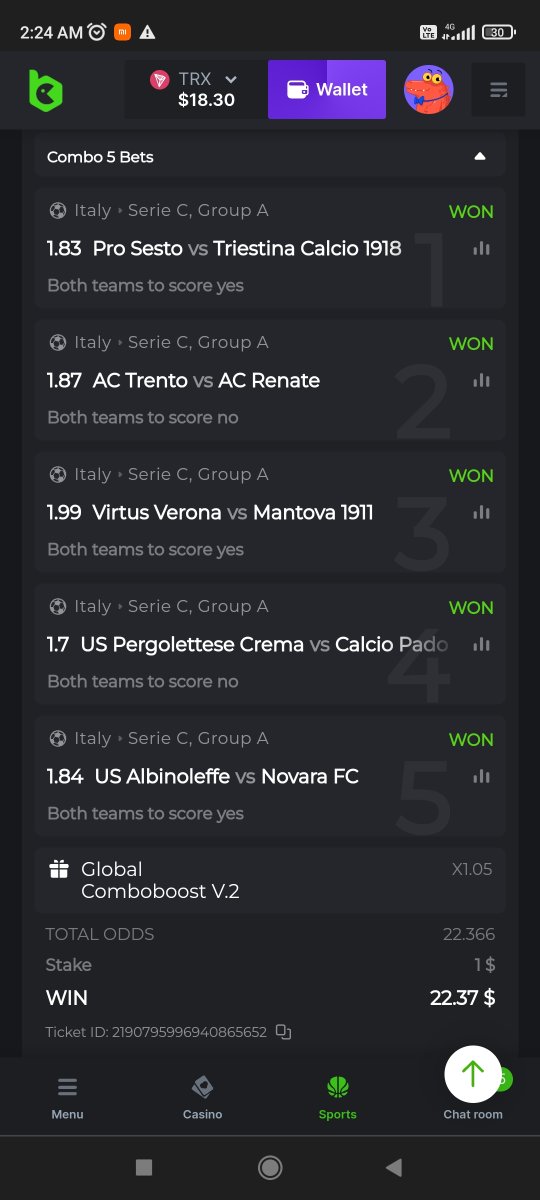The image size is (540, 1200).
Task: Select the Sports tab
Action: (337, 1097)
